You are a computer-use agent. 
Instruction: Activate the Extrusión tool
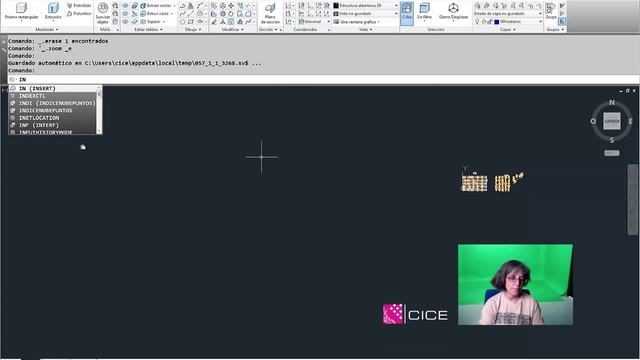click(x=53, y=11)
